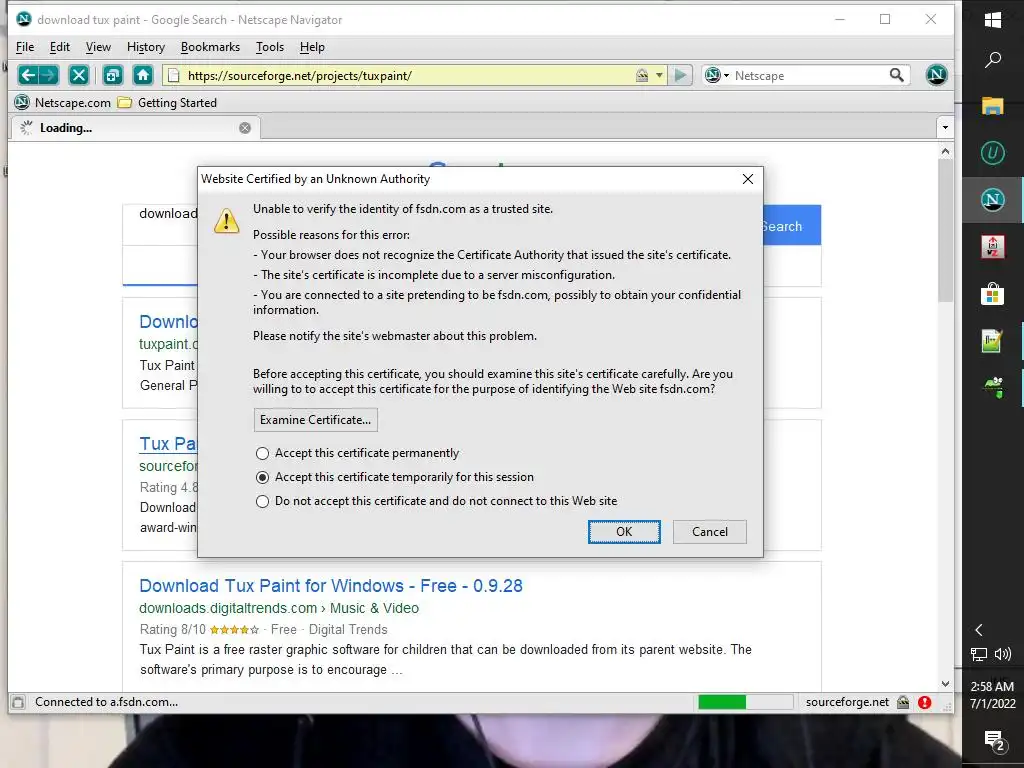Click the page icon in the address bar

[x=174, y=76]
